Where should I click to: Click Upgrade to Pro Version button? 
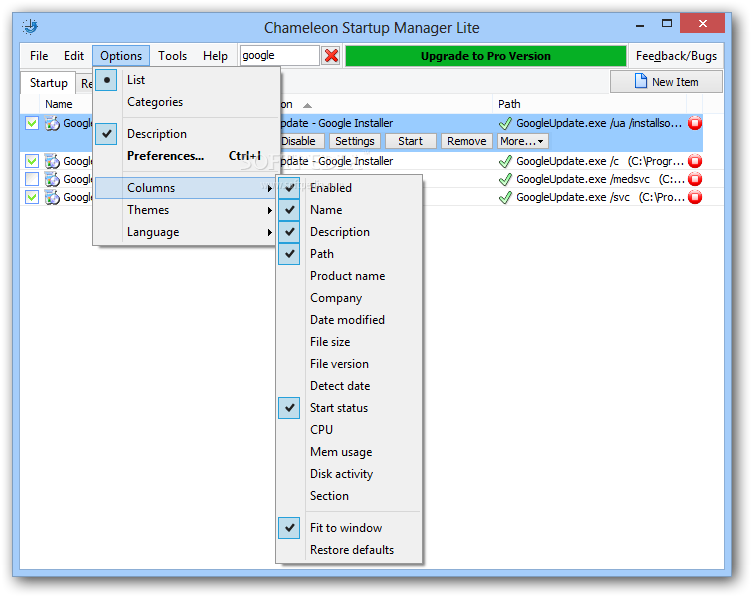coord(486,56)
